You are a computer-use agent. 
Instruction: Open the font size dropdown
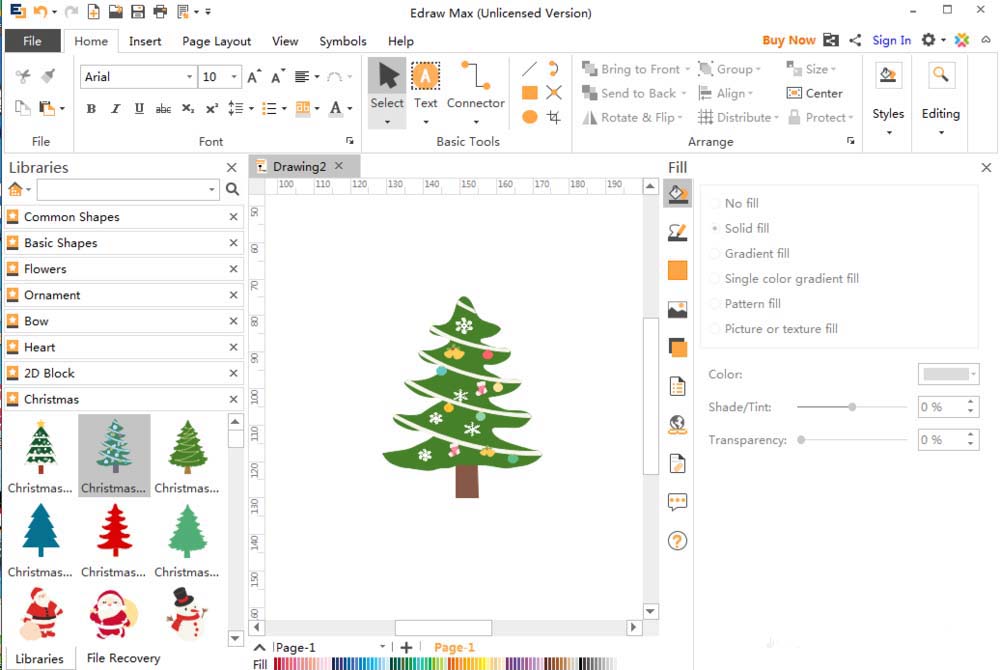(x=234, y=76)
